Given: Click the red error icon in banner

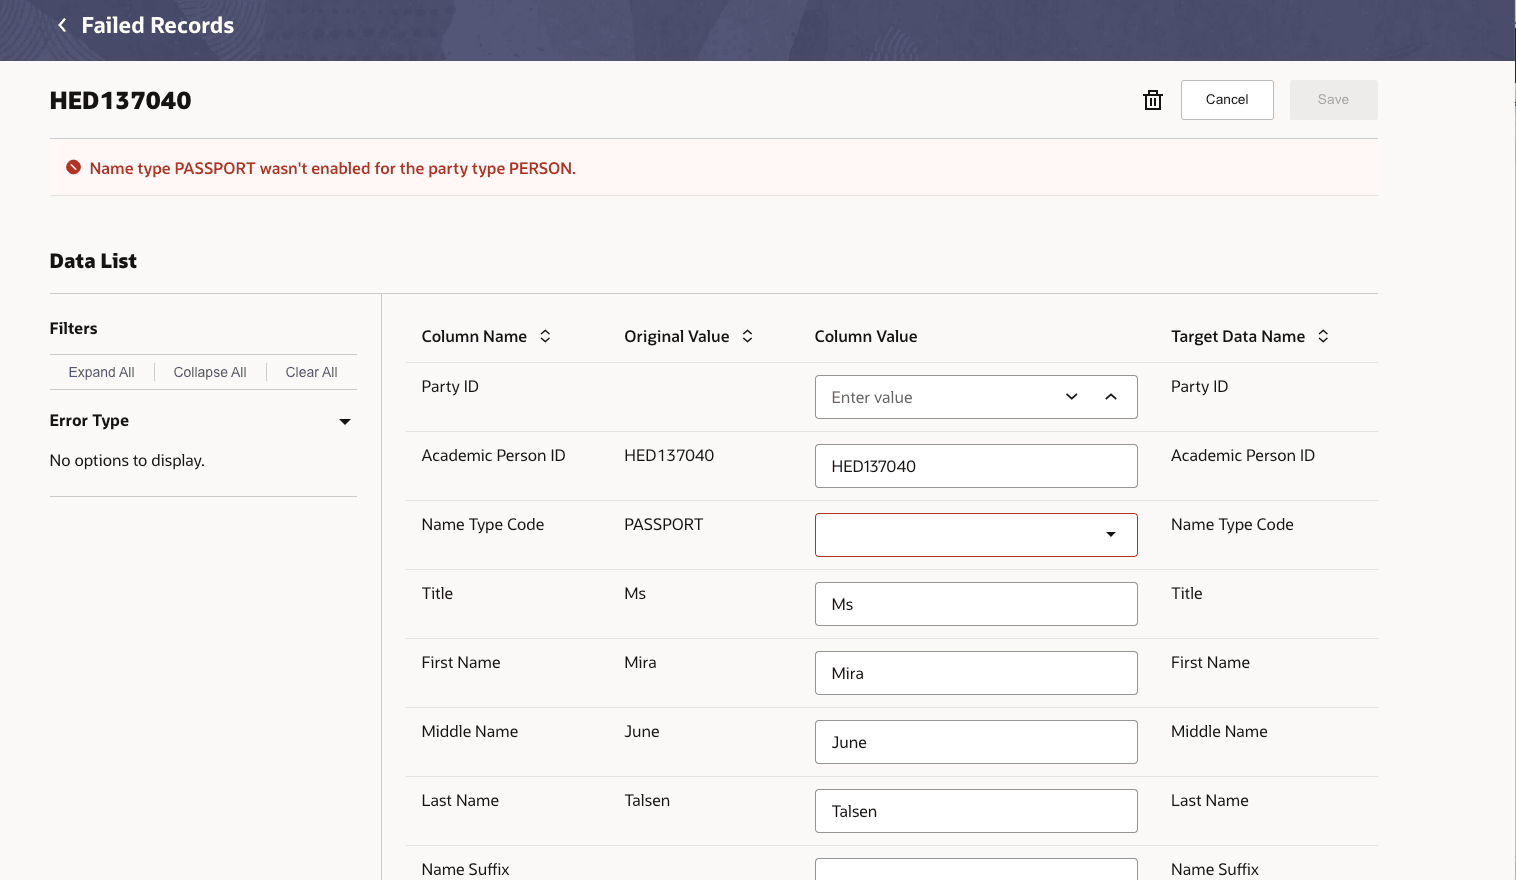Looking at the screenshot, I should pos(73,167).
